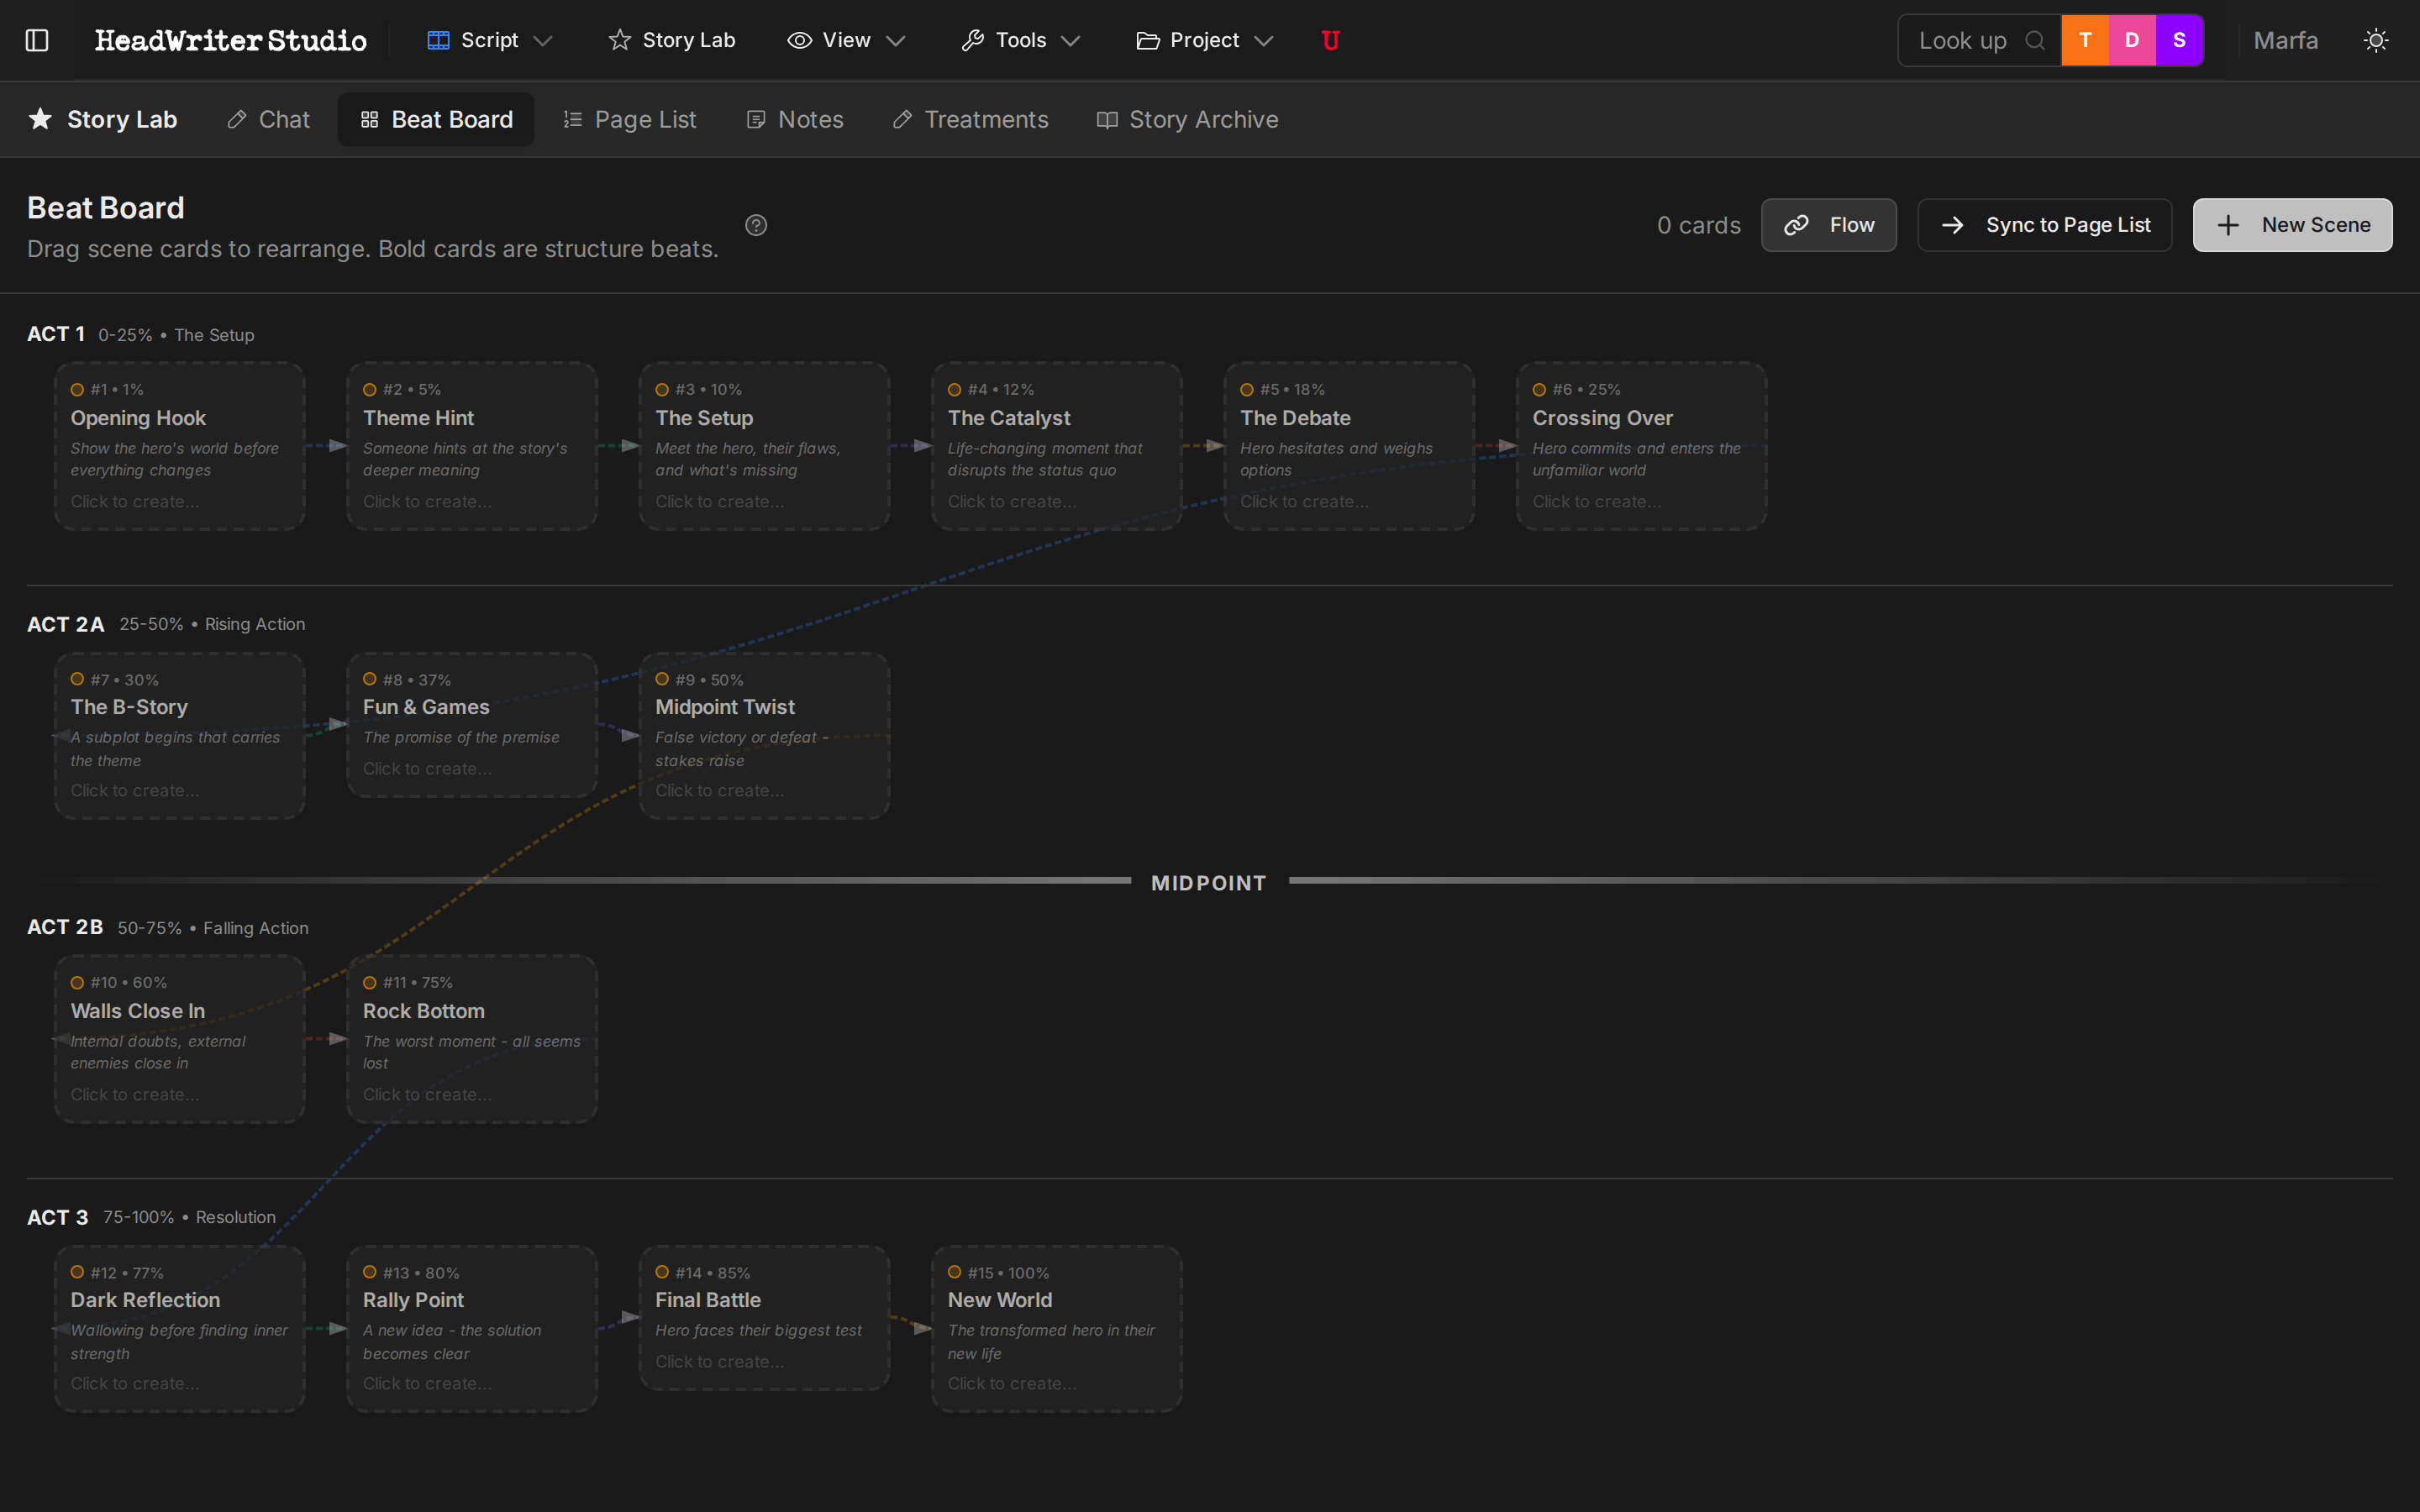The height and width of the screenshot is (1512, 2420).
Task: Switch theme using the sun icon
Action: 2376,40
